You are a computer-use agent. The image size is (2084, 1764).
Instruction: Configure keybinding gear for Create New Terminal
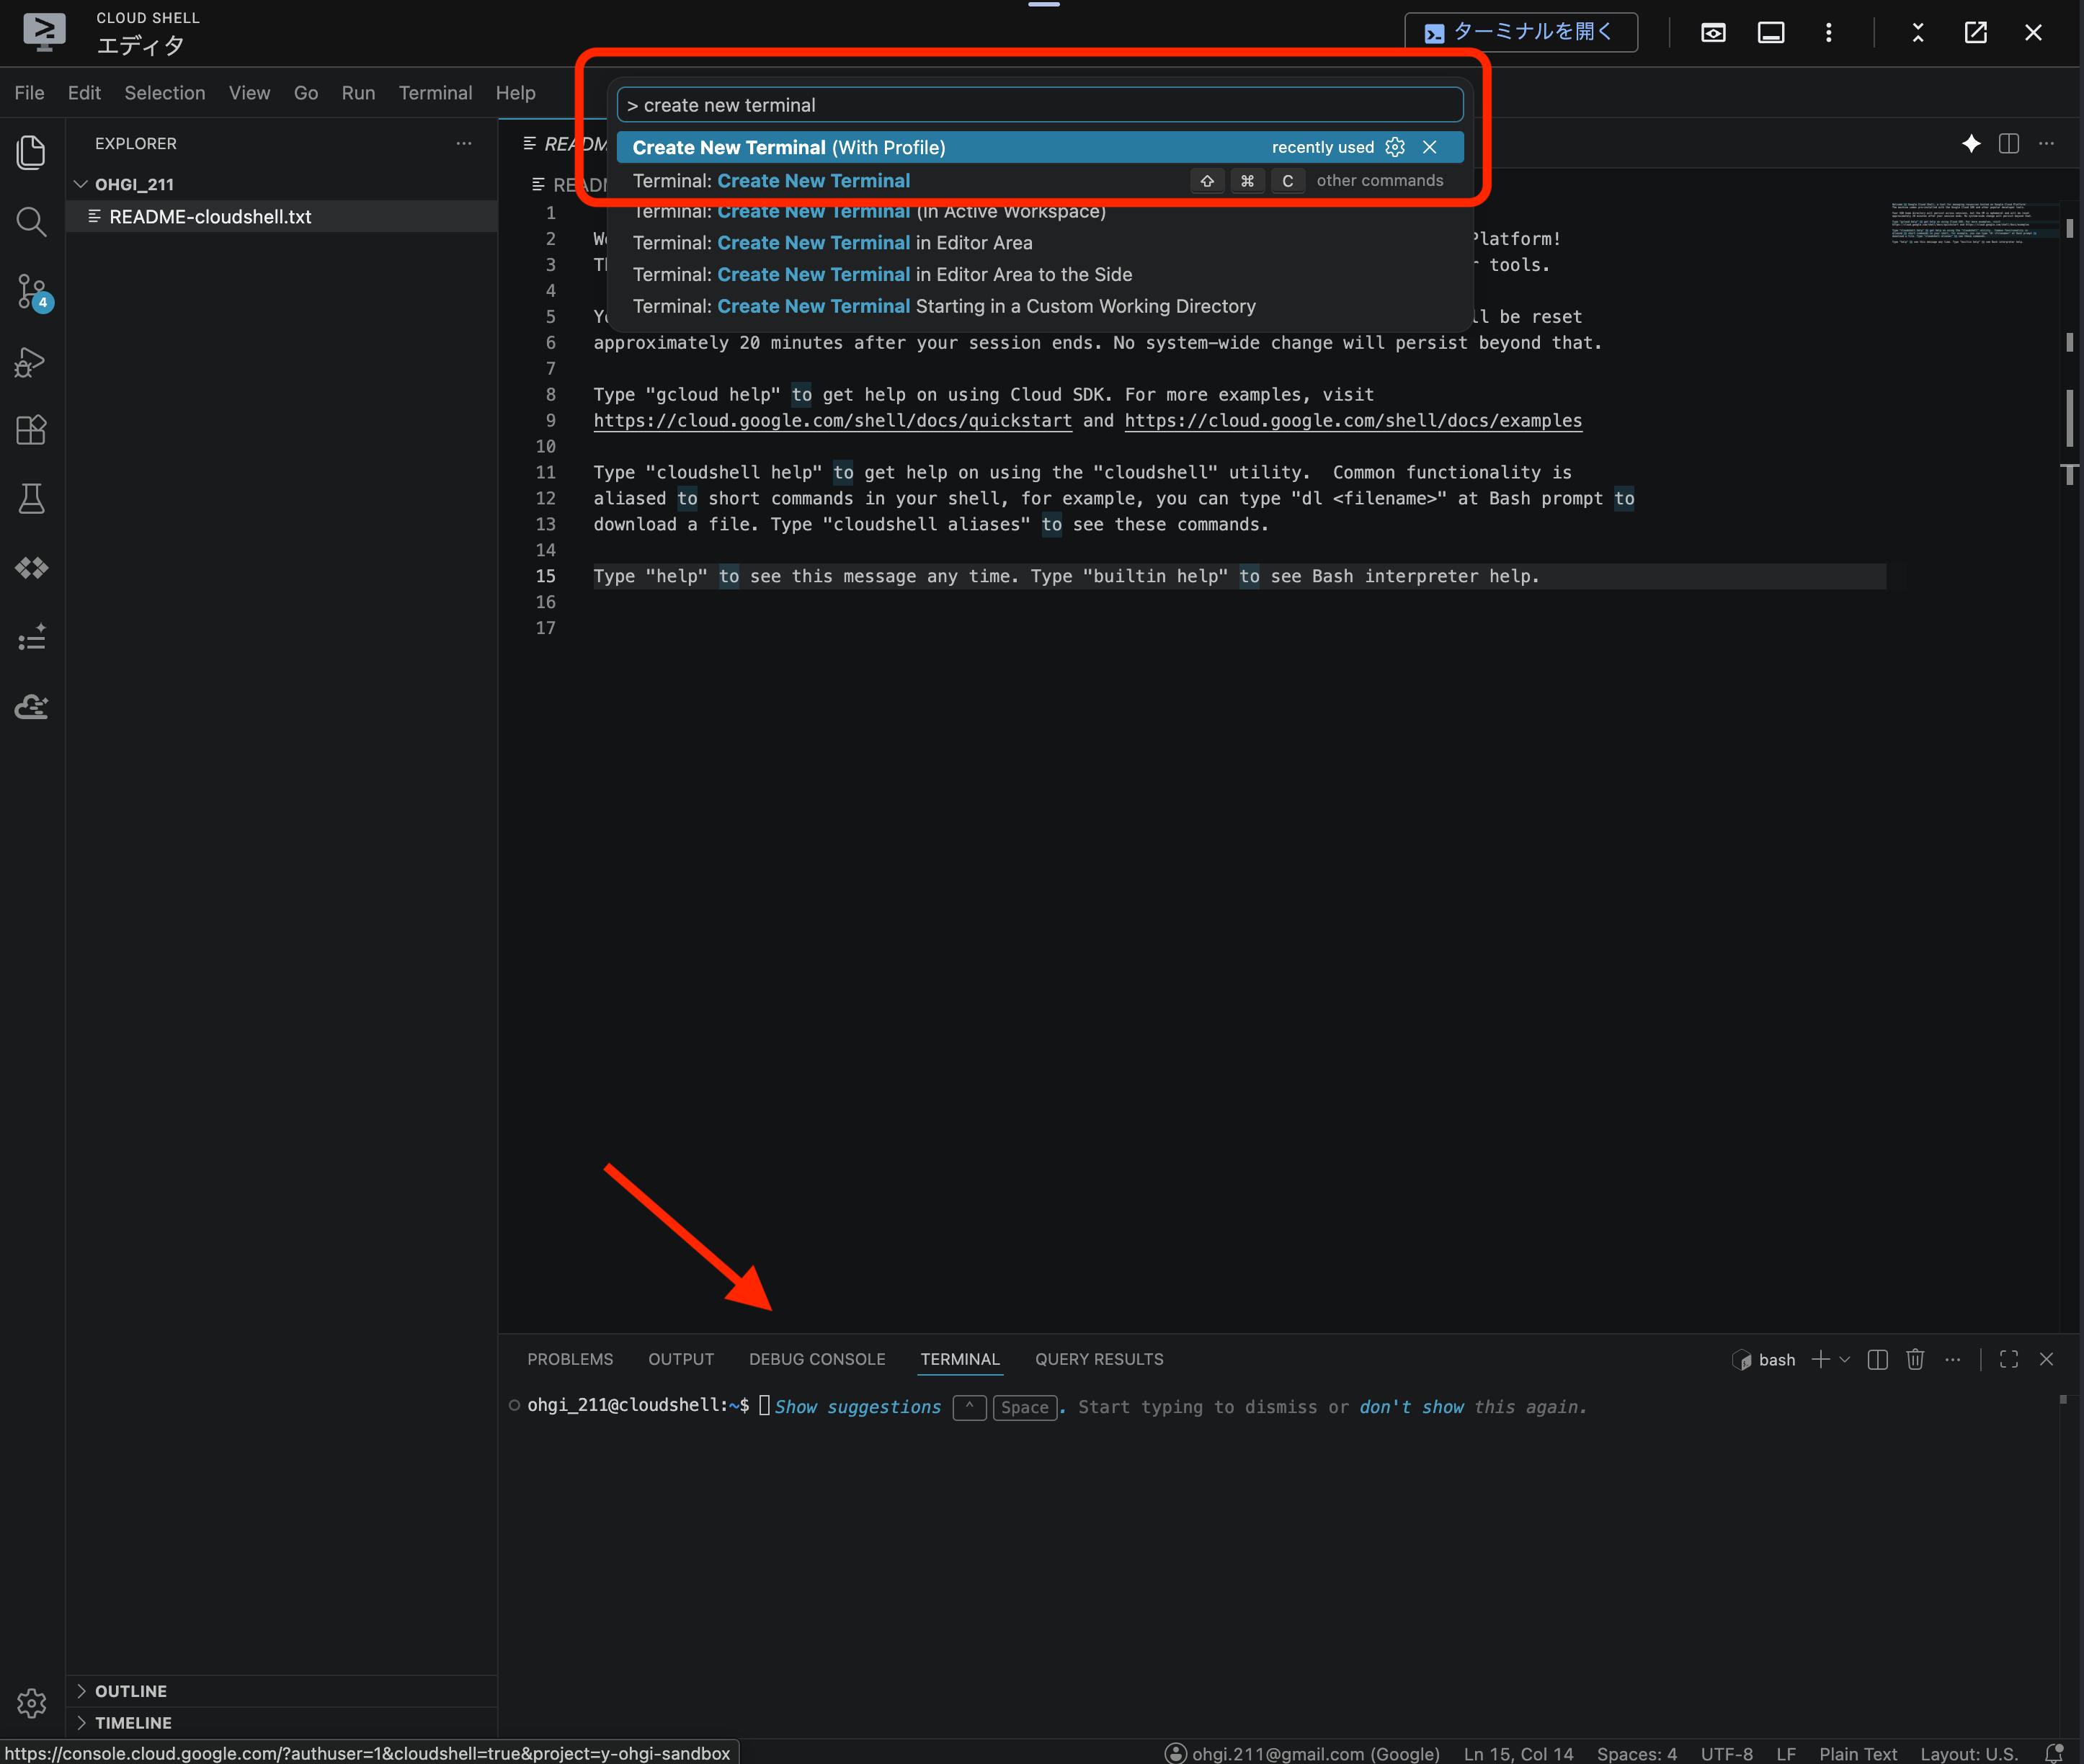click(1395, 147)
